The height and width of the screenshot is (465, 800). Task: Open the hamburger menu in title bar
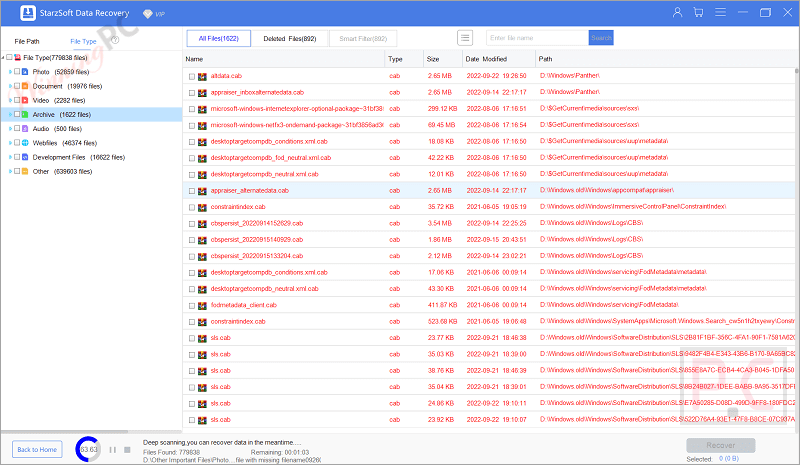720,12
